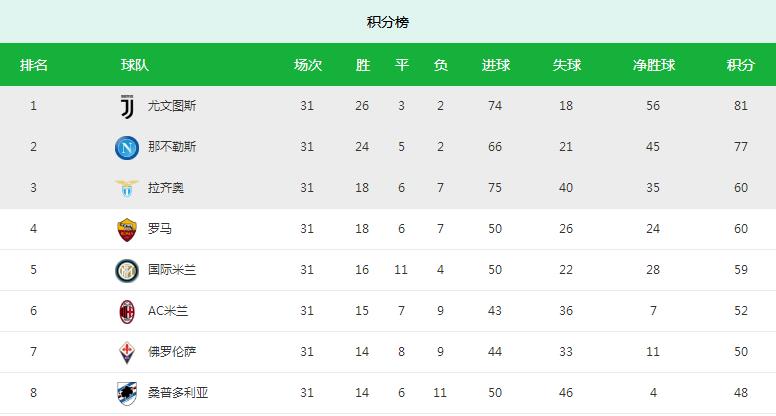Click Juventus points value 81
Screen dimensions: 776x416
740,106
